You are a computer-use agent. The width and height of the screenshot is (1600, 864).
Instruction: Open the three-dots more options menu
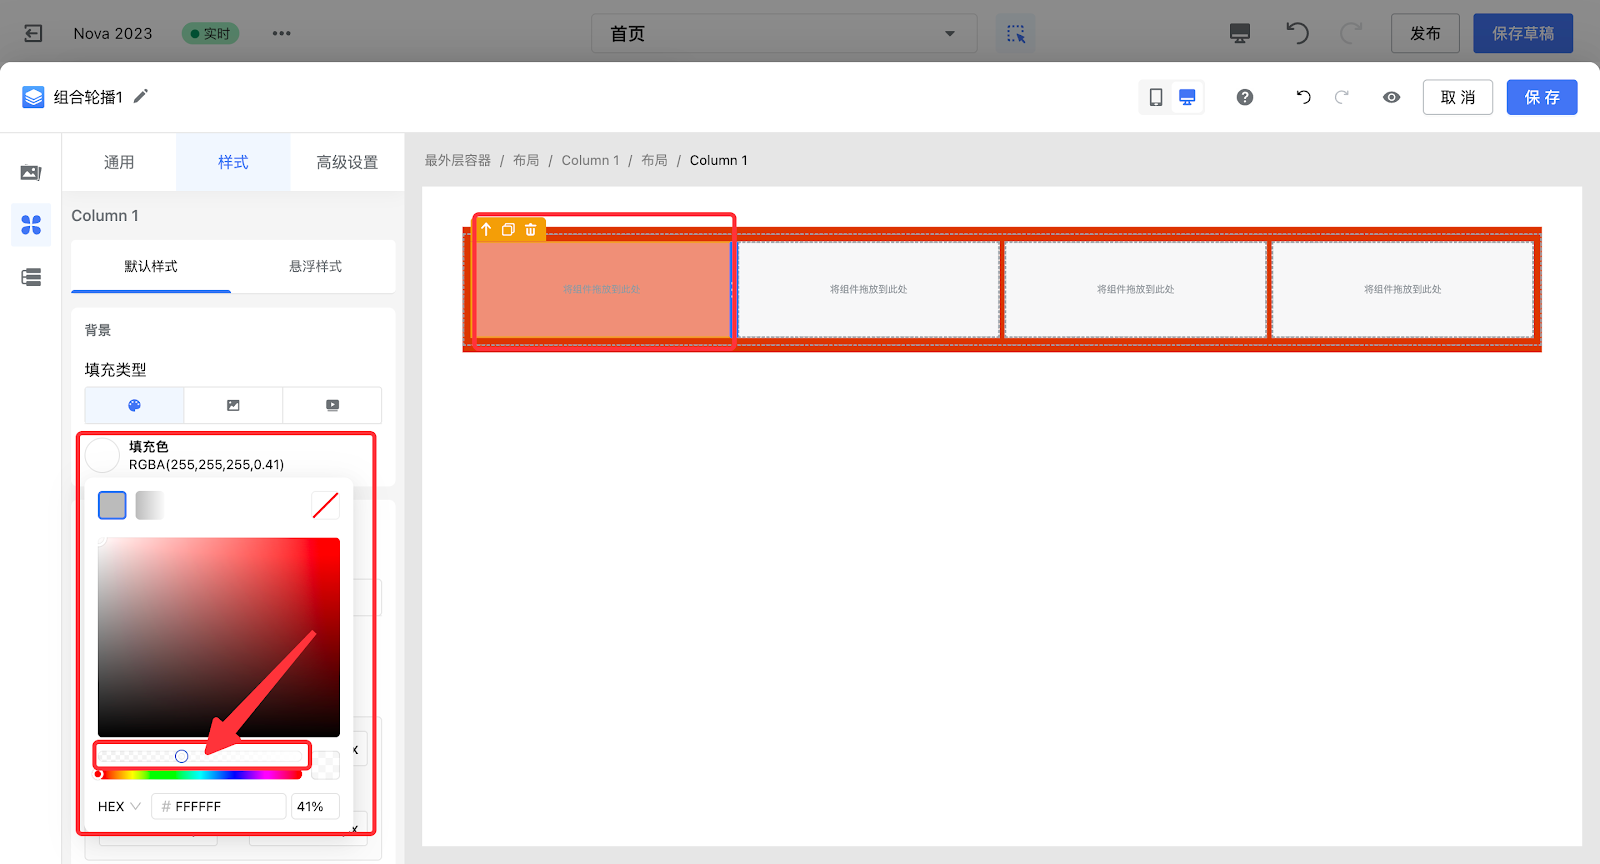pos(282,33)
